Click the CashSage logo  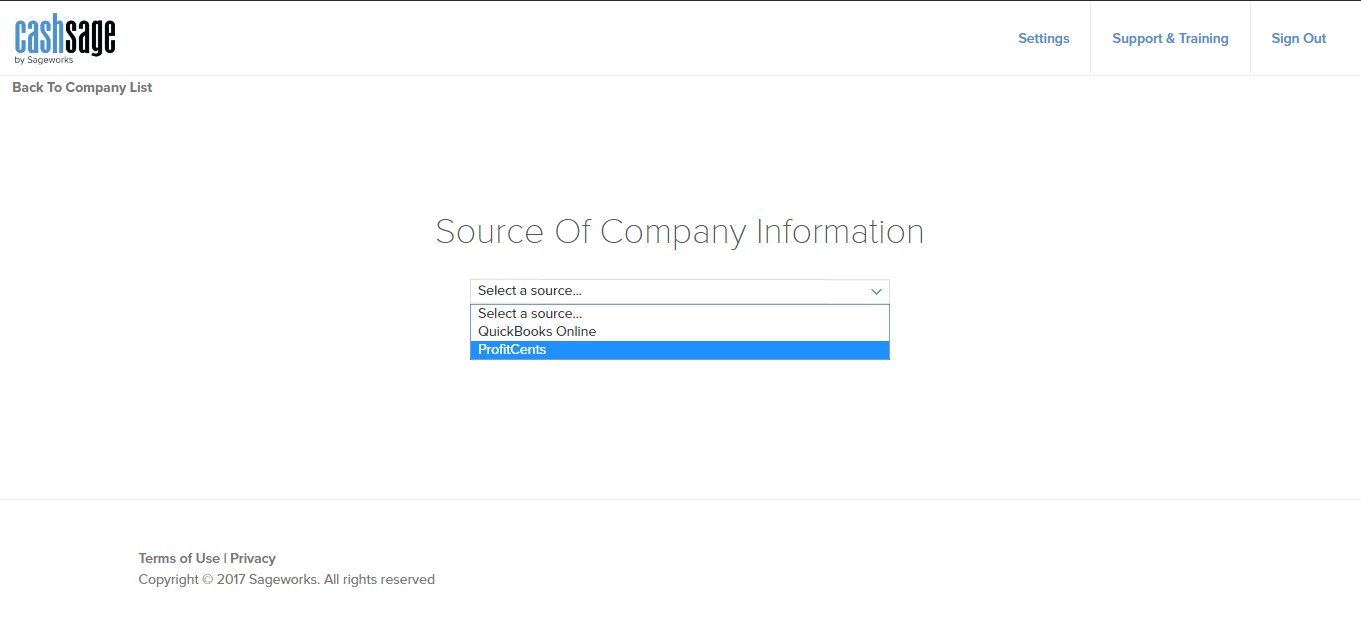[x=65, y=41]
